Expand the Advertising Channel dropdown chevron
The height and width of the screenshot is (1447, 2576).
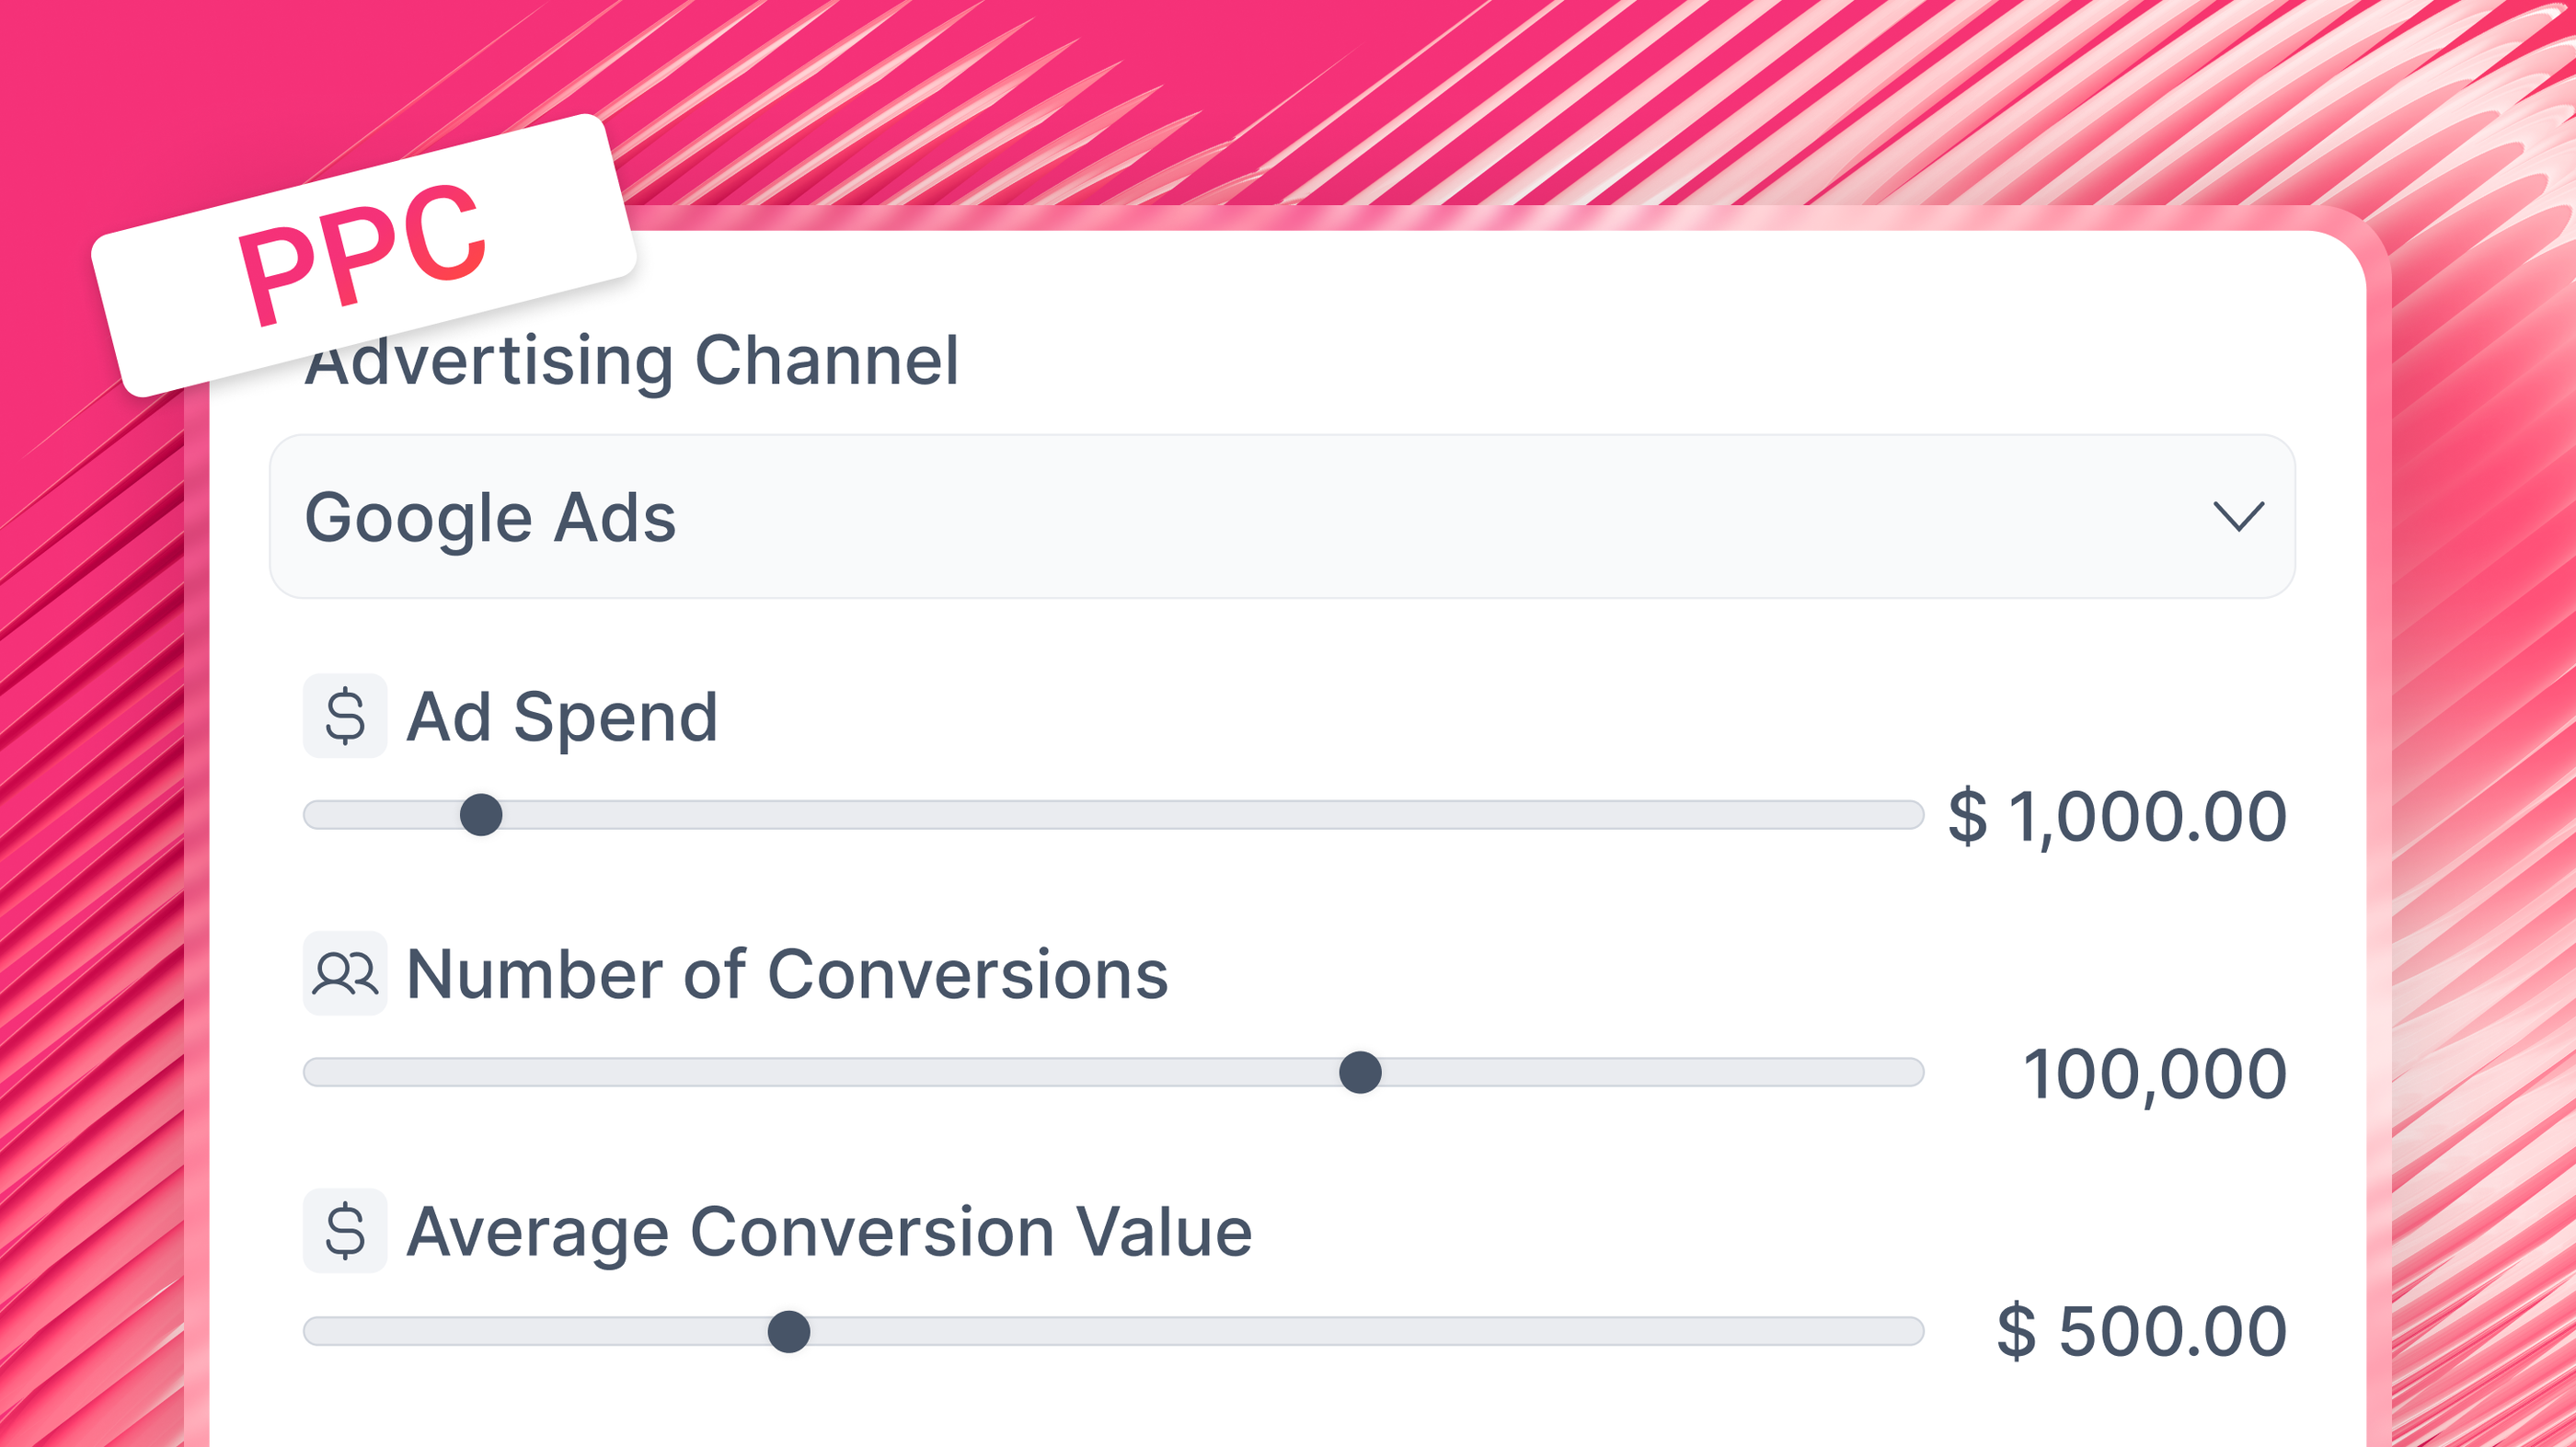[x=2238, y=517]
